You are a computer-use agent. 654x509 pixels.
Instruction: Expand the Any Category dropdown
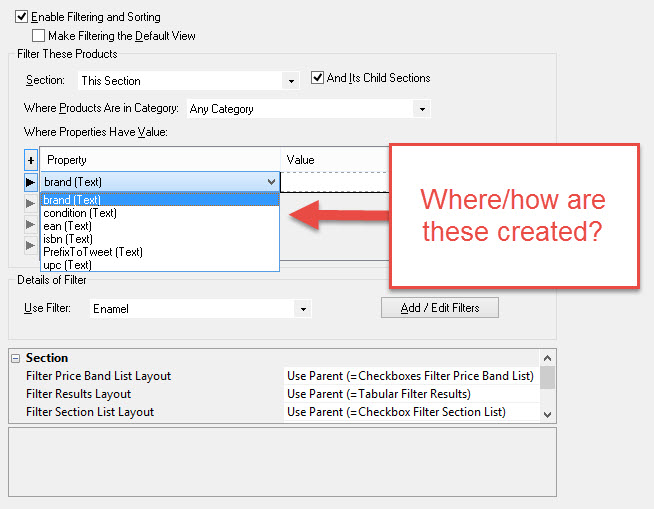[x=422, y=109]
